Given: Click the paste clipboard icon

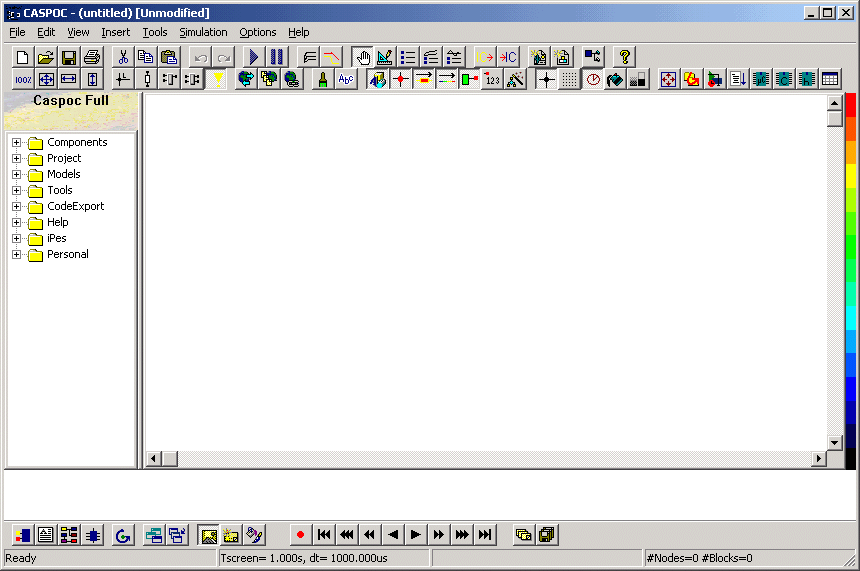Looking at the screenshot, I should click(169, 57).
